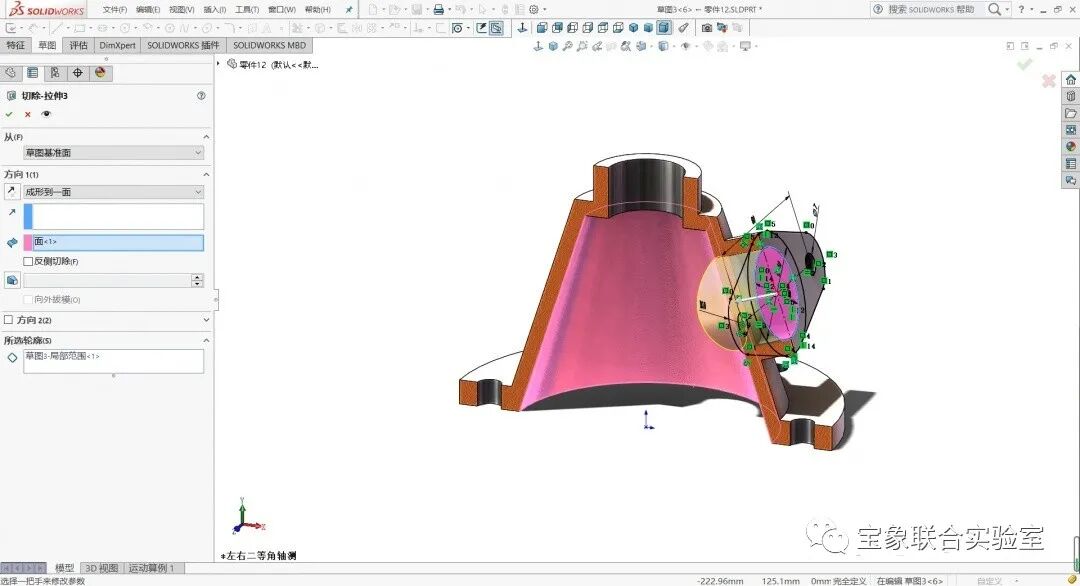Open the 文件 menu
This screenshot has height=586, width=1080.
coord(115,10)
